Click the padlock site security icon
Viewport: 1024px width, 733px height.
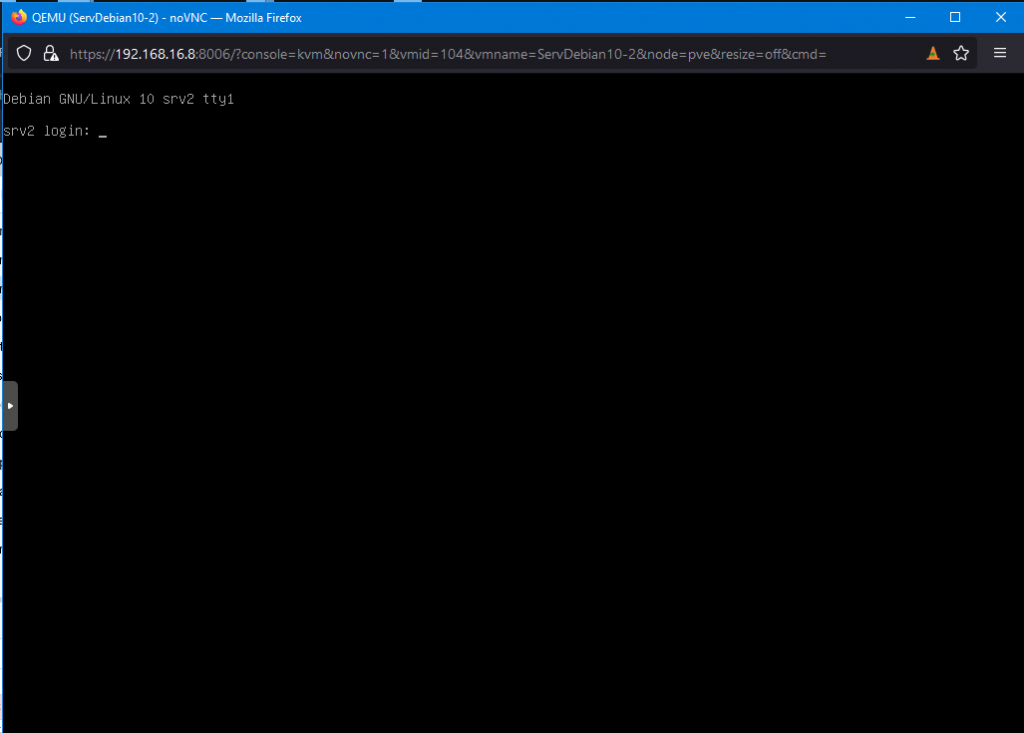(51, 54)
